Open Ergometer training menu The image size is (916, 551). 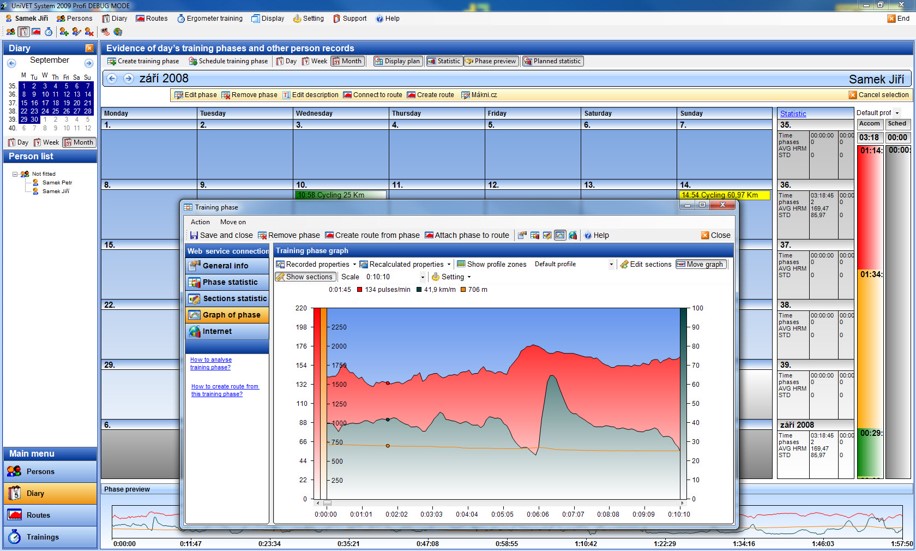coord(210,19)
